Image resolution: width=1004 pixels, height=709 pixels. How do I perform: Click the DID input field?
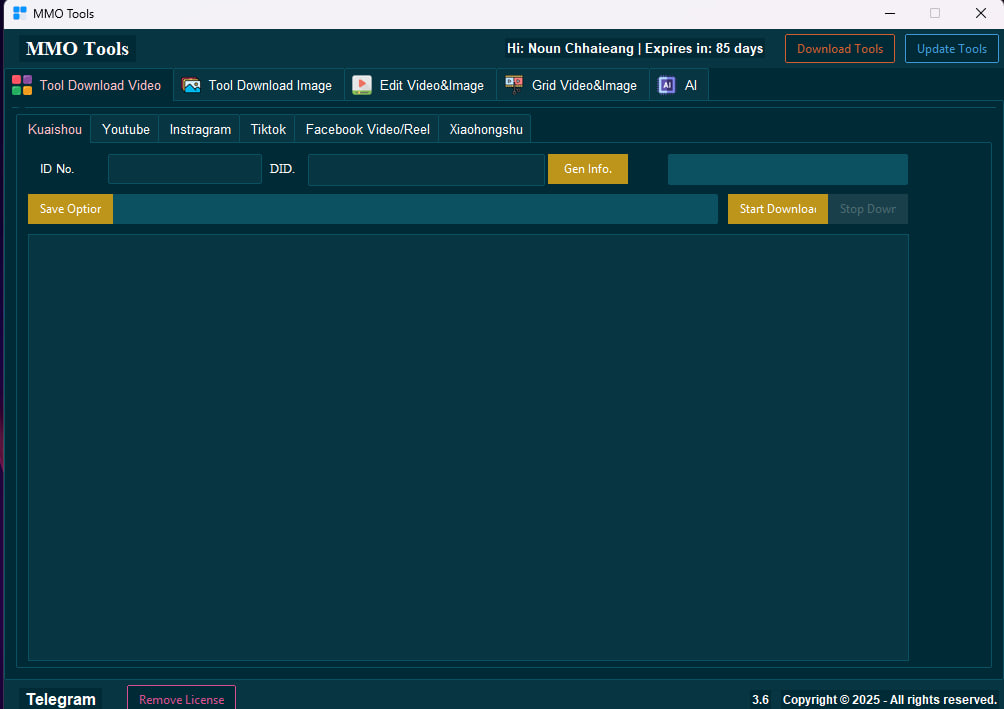[426, 169]
